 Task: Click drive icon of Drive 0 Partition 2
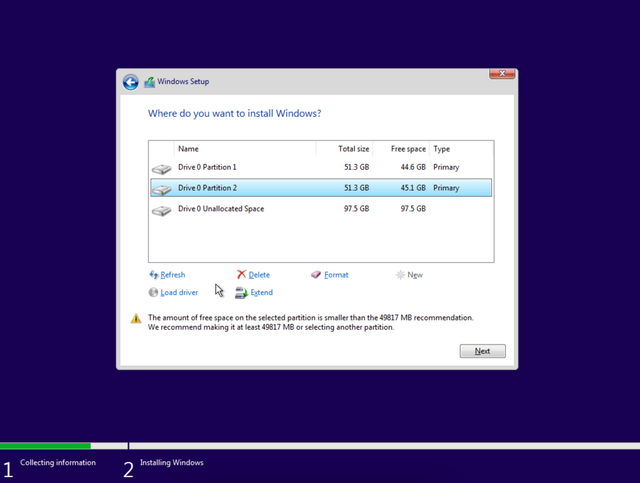[162, 189]
